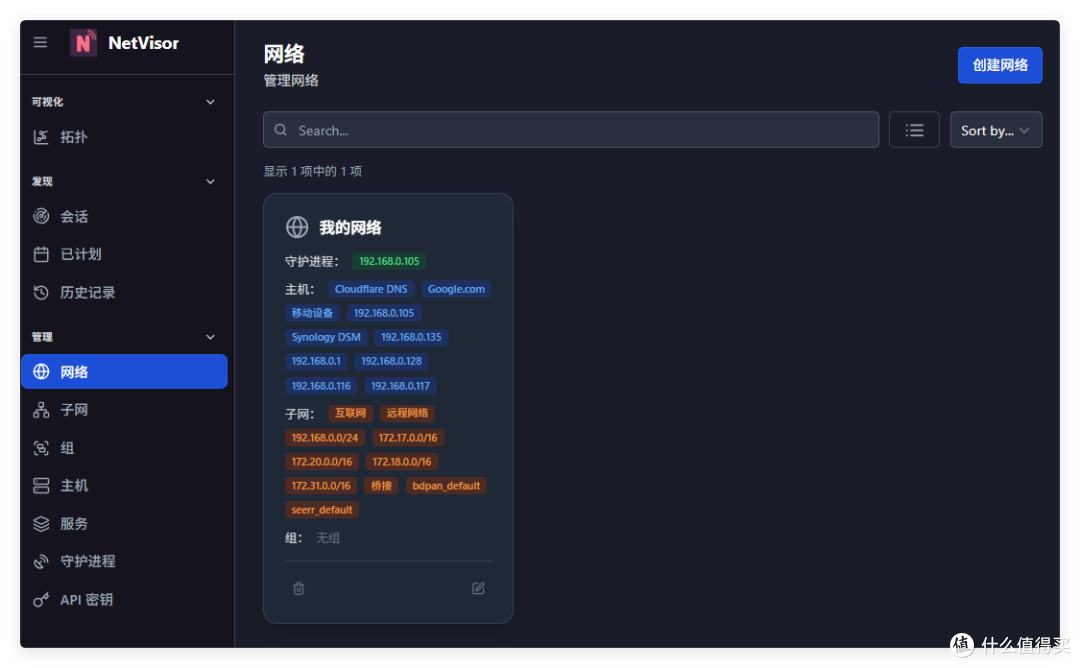Delete 我的网络 with trash icon
This screenshot has width=1080, height=668.
pyautogui.click(x=298, y=589)
